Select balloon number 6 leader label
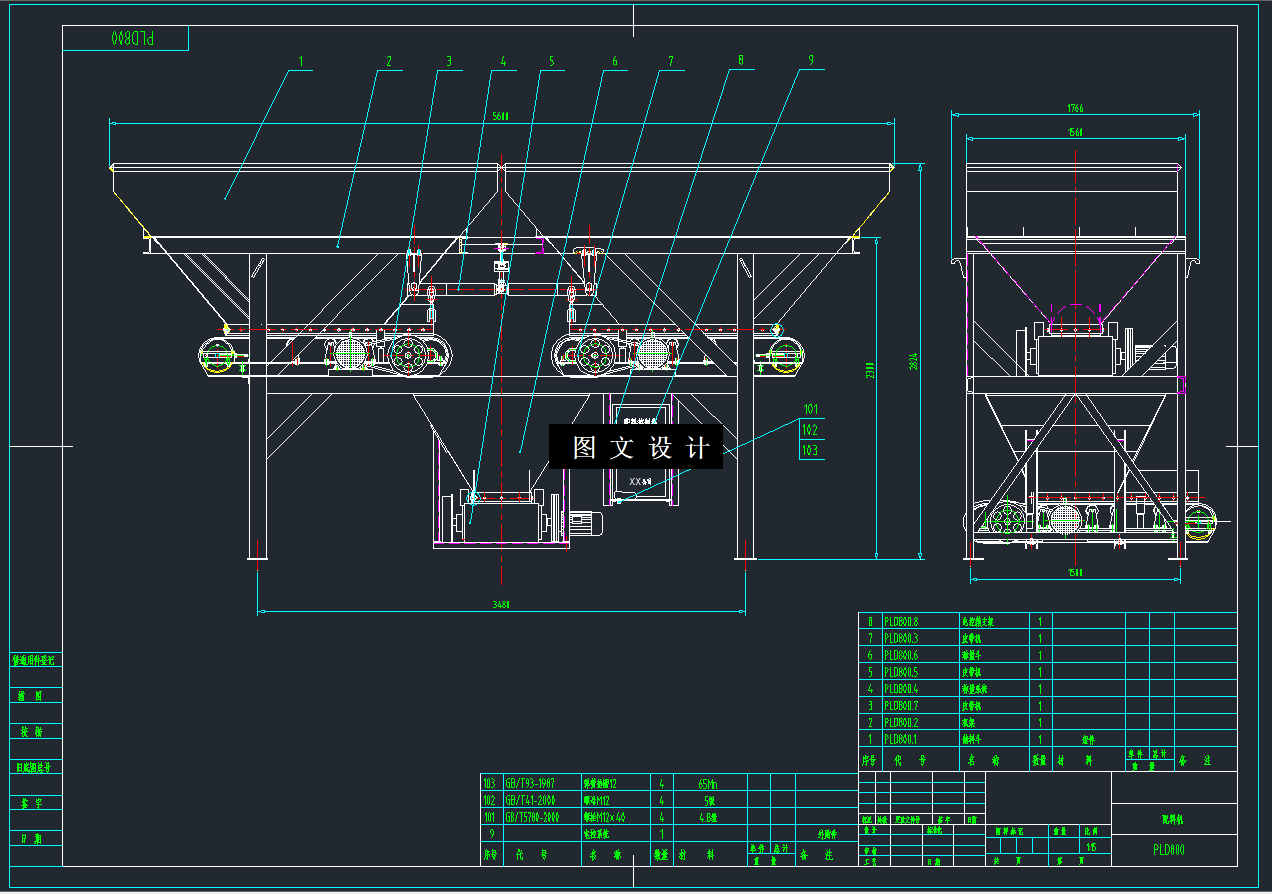 [614, 62]
